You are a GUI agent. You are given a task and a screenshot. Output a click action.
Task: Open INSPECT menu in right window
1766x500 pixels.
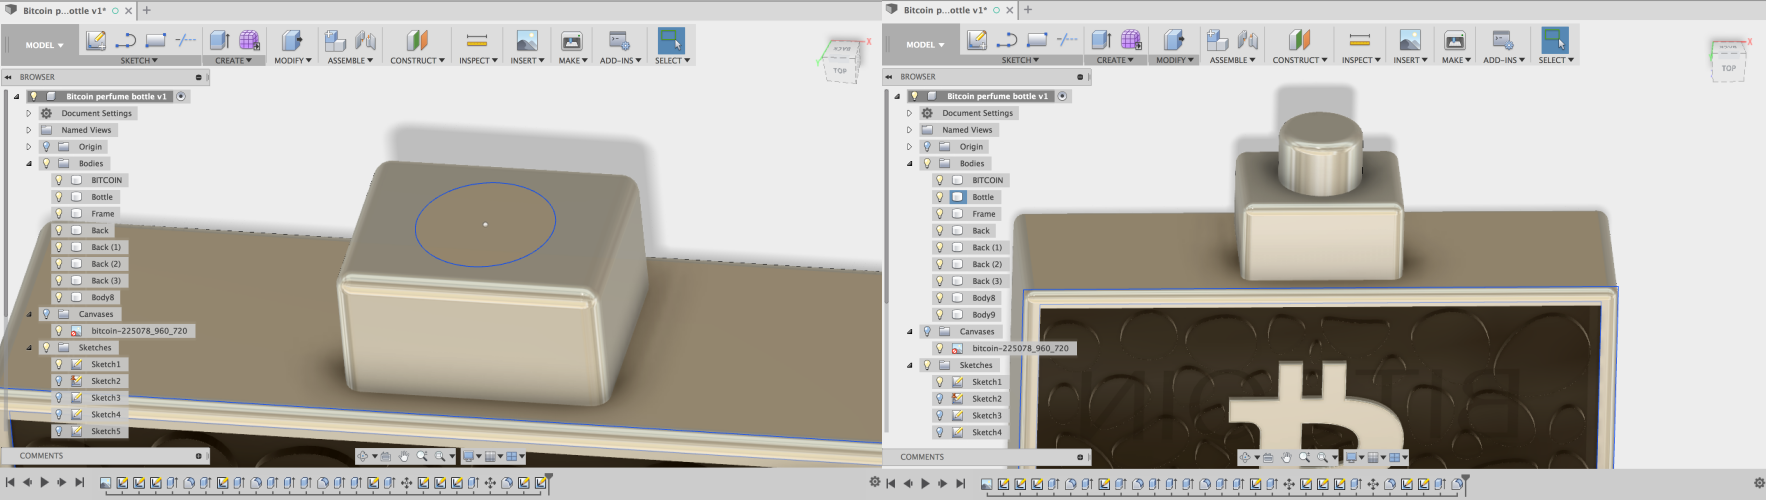tap(1361, 60)
